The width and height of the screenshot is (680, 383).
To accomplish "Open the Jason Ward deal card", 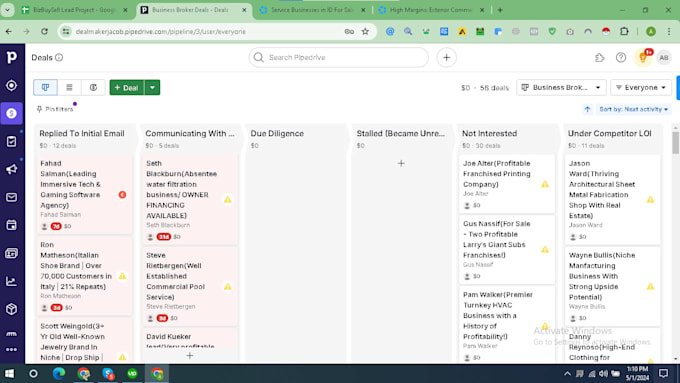I will click(x=613, y=200).
